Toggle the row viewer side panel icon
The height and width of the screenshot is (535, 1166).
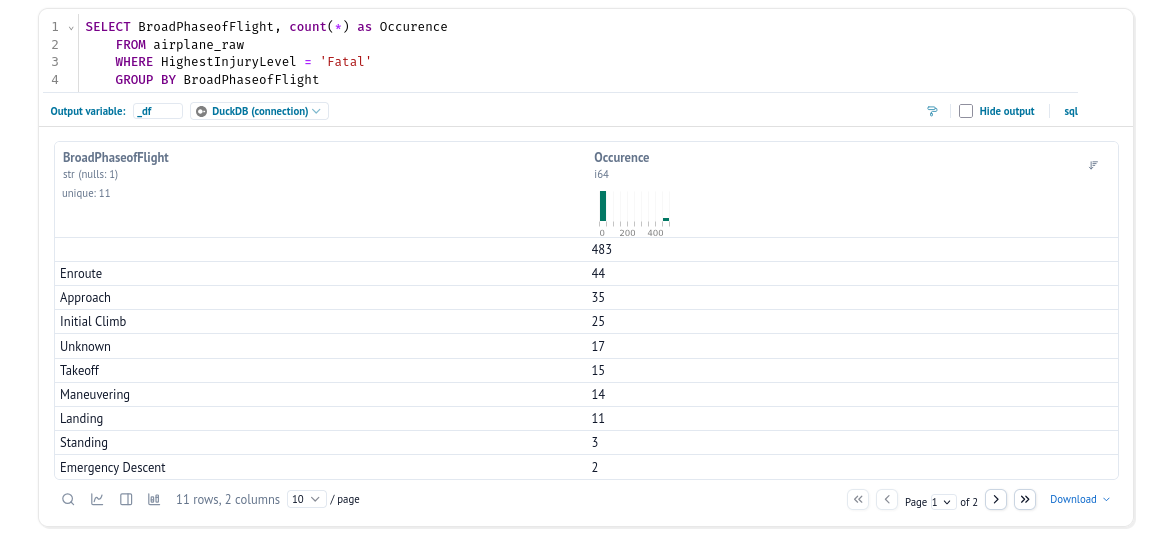click(126, 499)
